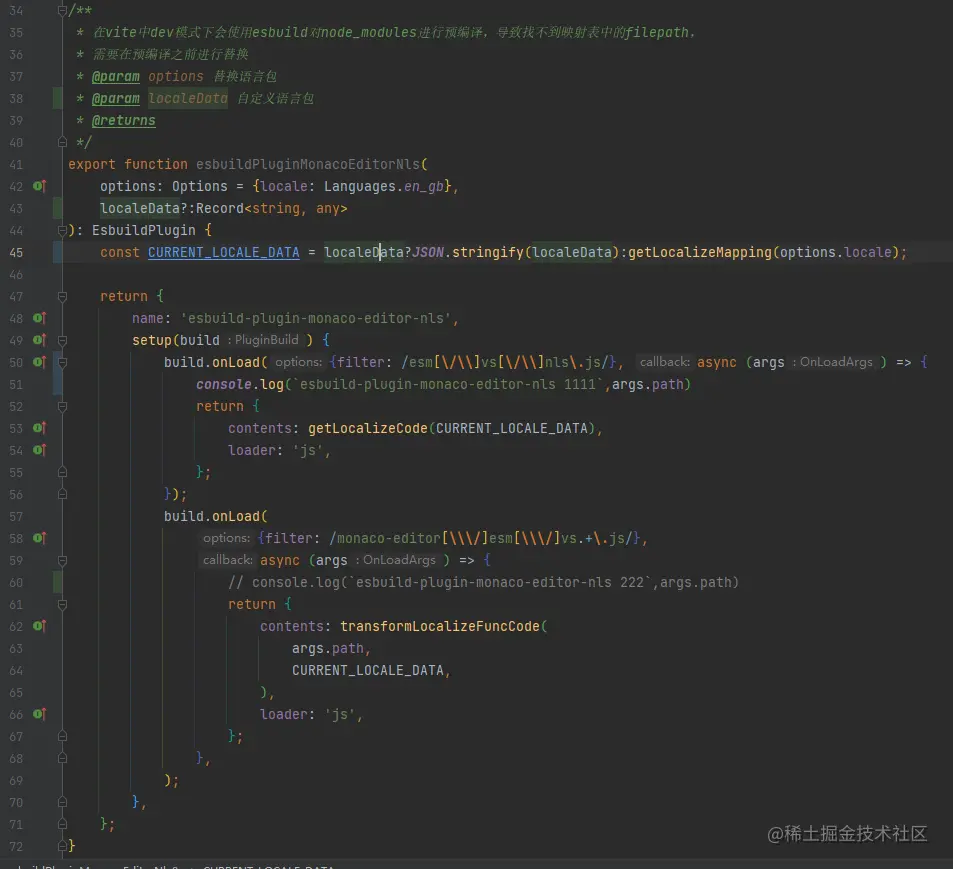The image size is (953, 869).
Task: Click the 'options:' inlay hint on line 58
Action: point(226,538)
